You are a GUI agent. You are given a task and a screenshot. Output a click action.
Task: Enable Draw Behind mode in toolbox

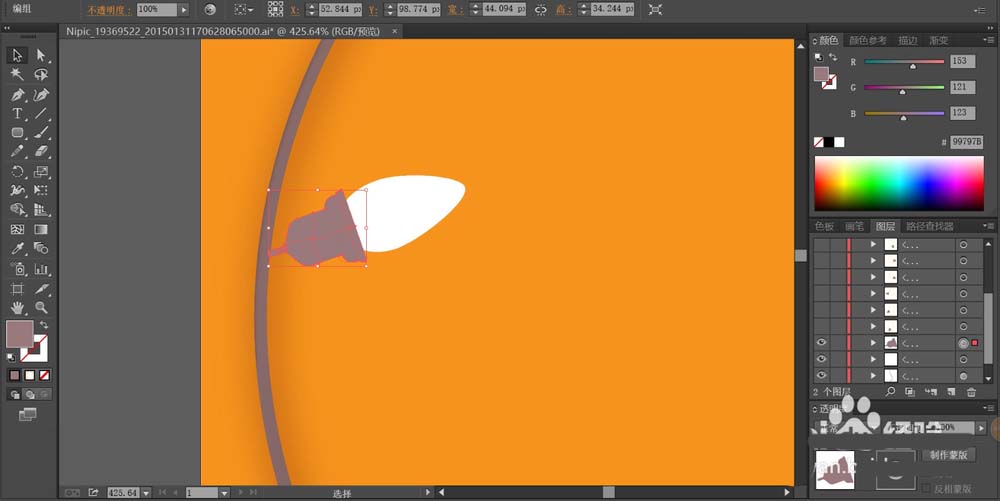[x=29, y=395]
